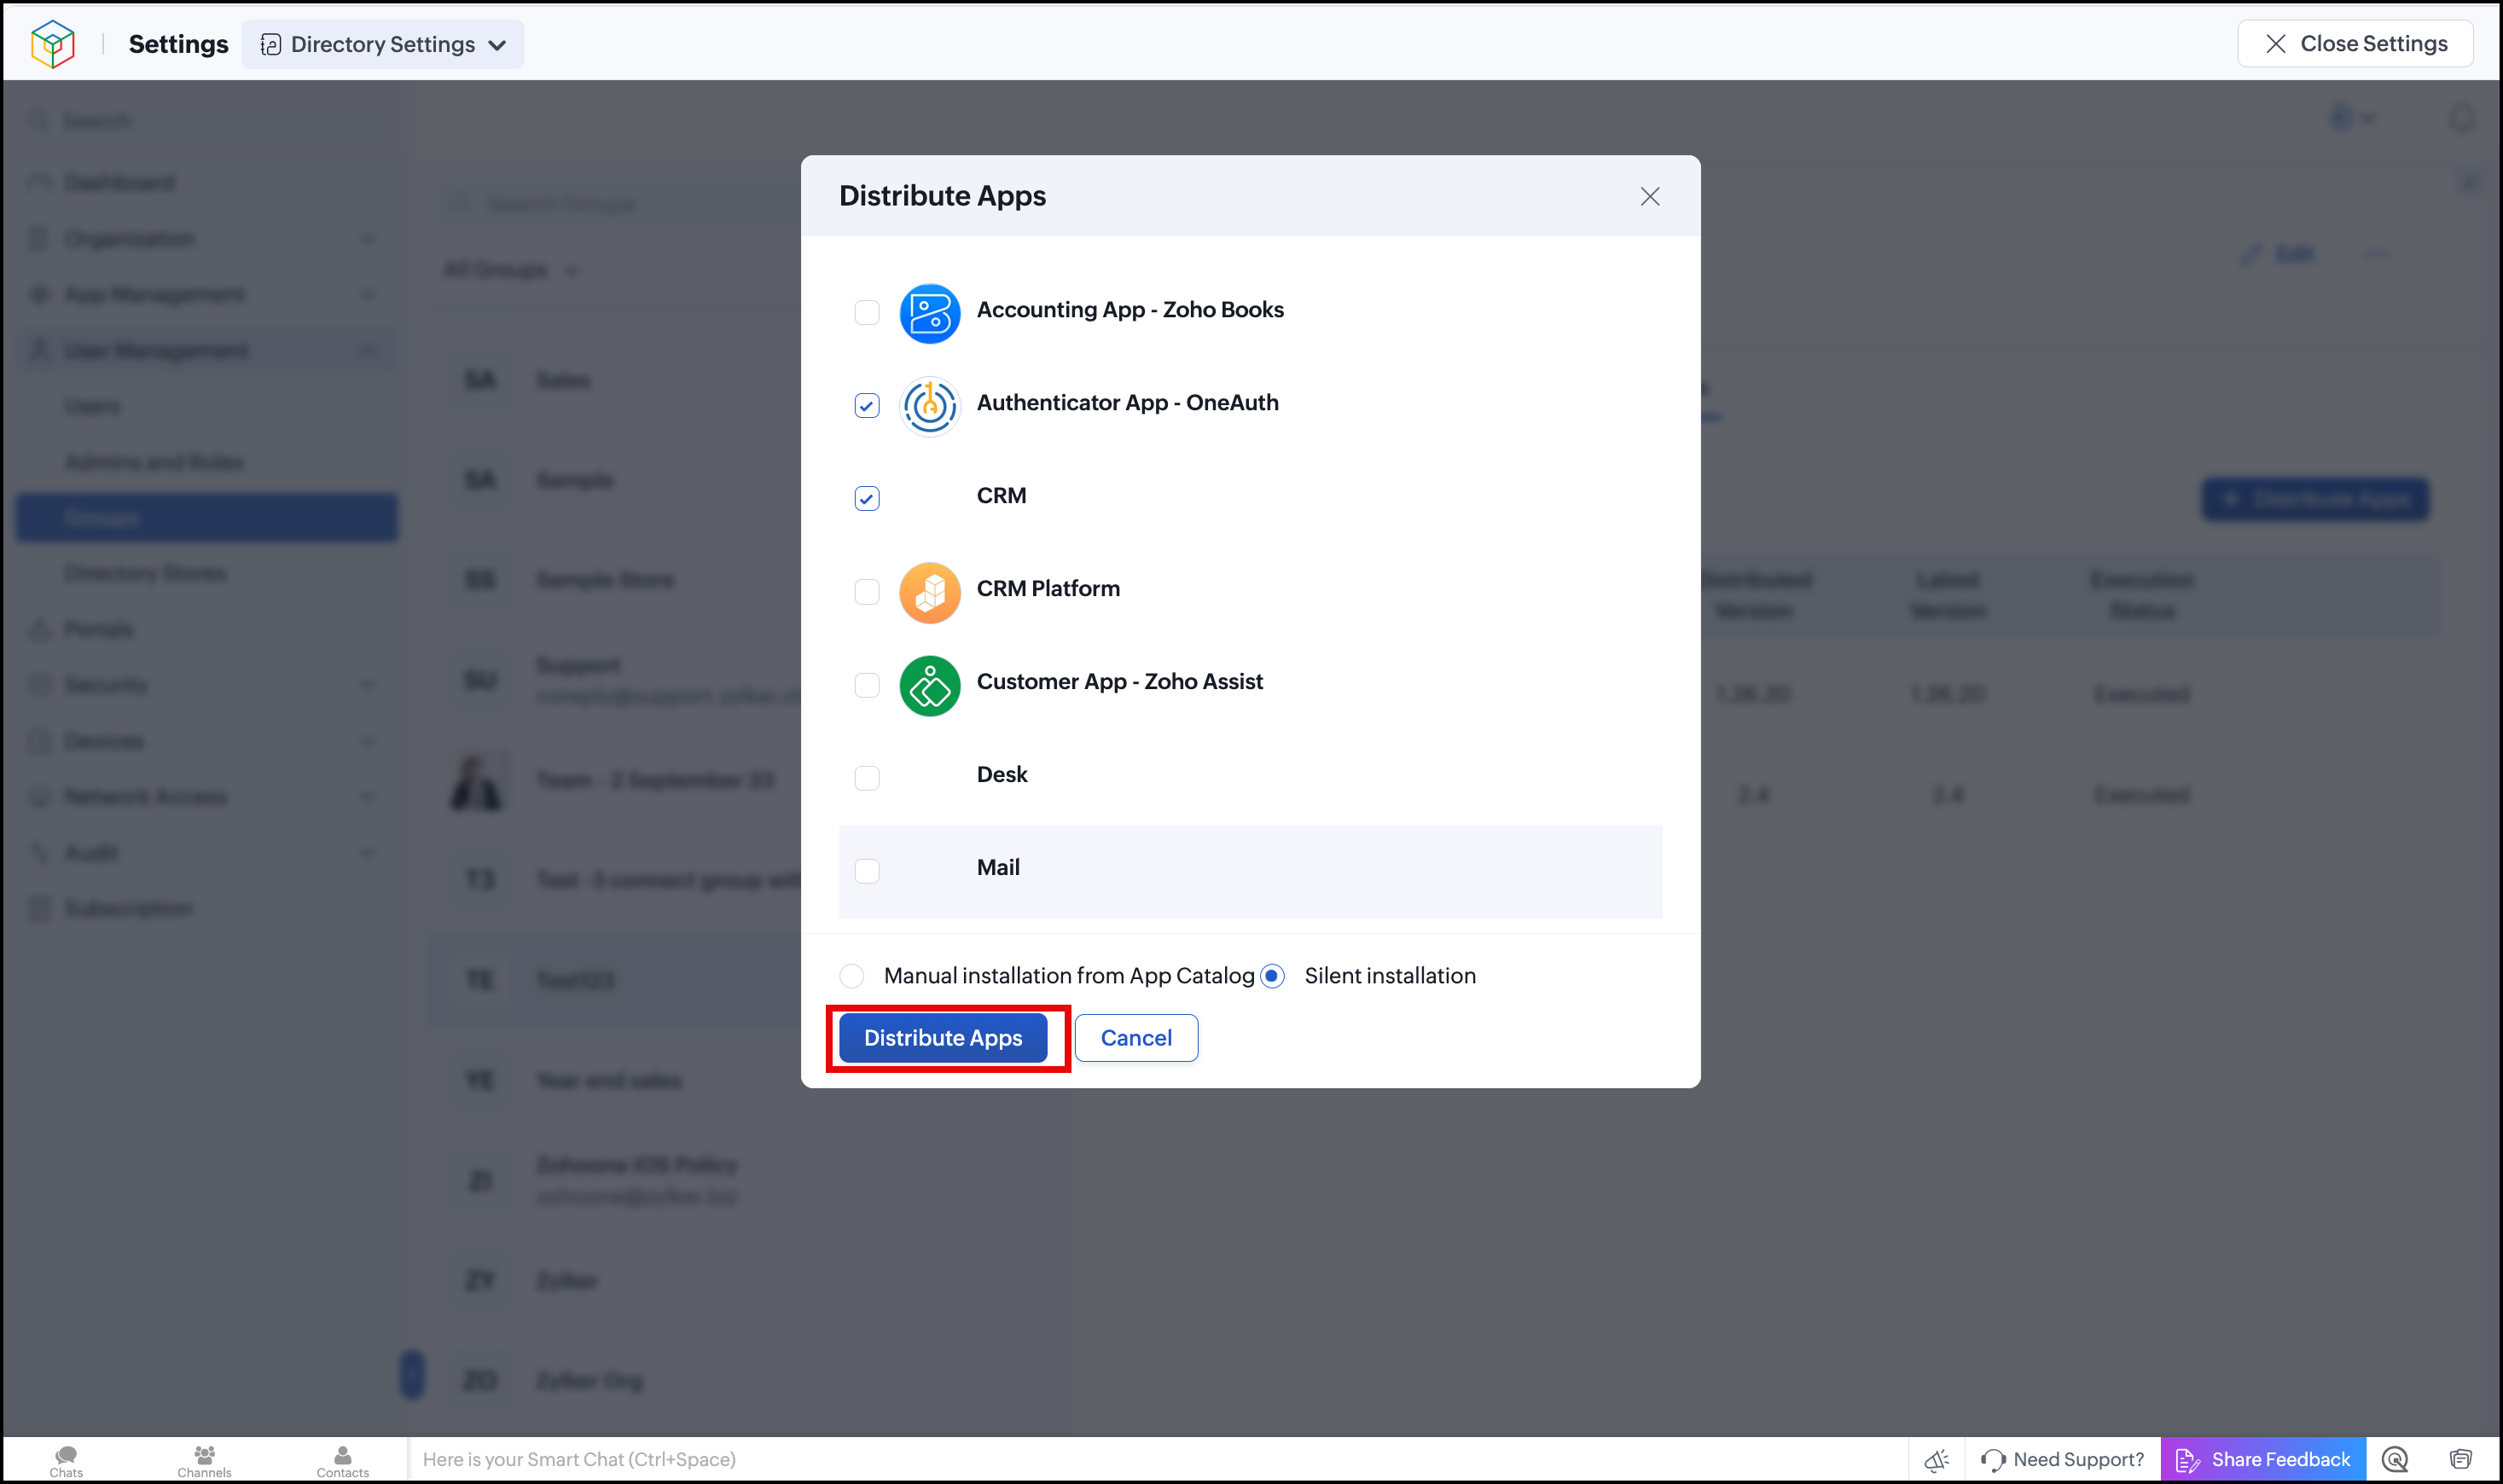Open Channels in the bottom bar
Viewport: 2503px width, 1484px height.
pos(204,1460)
